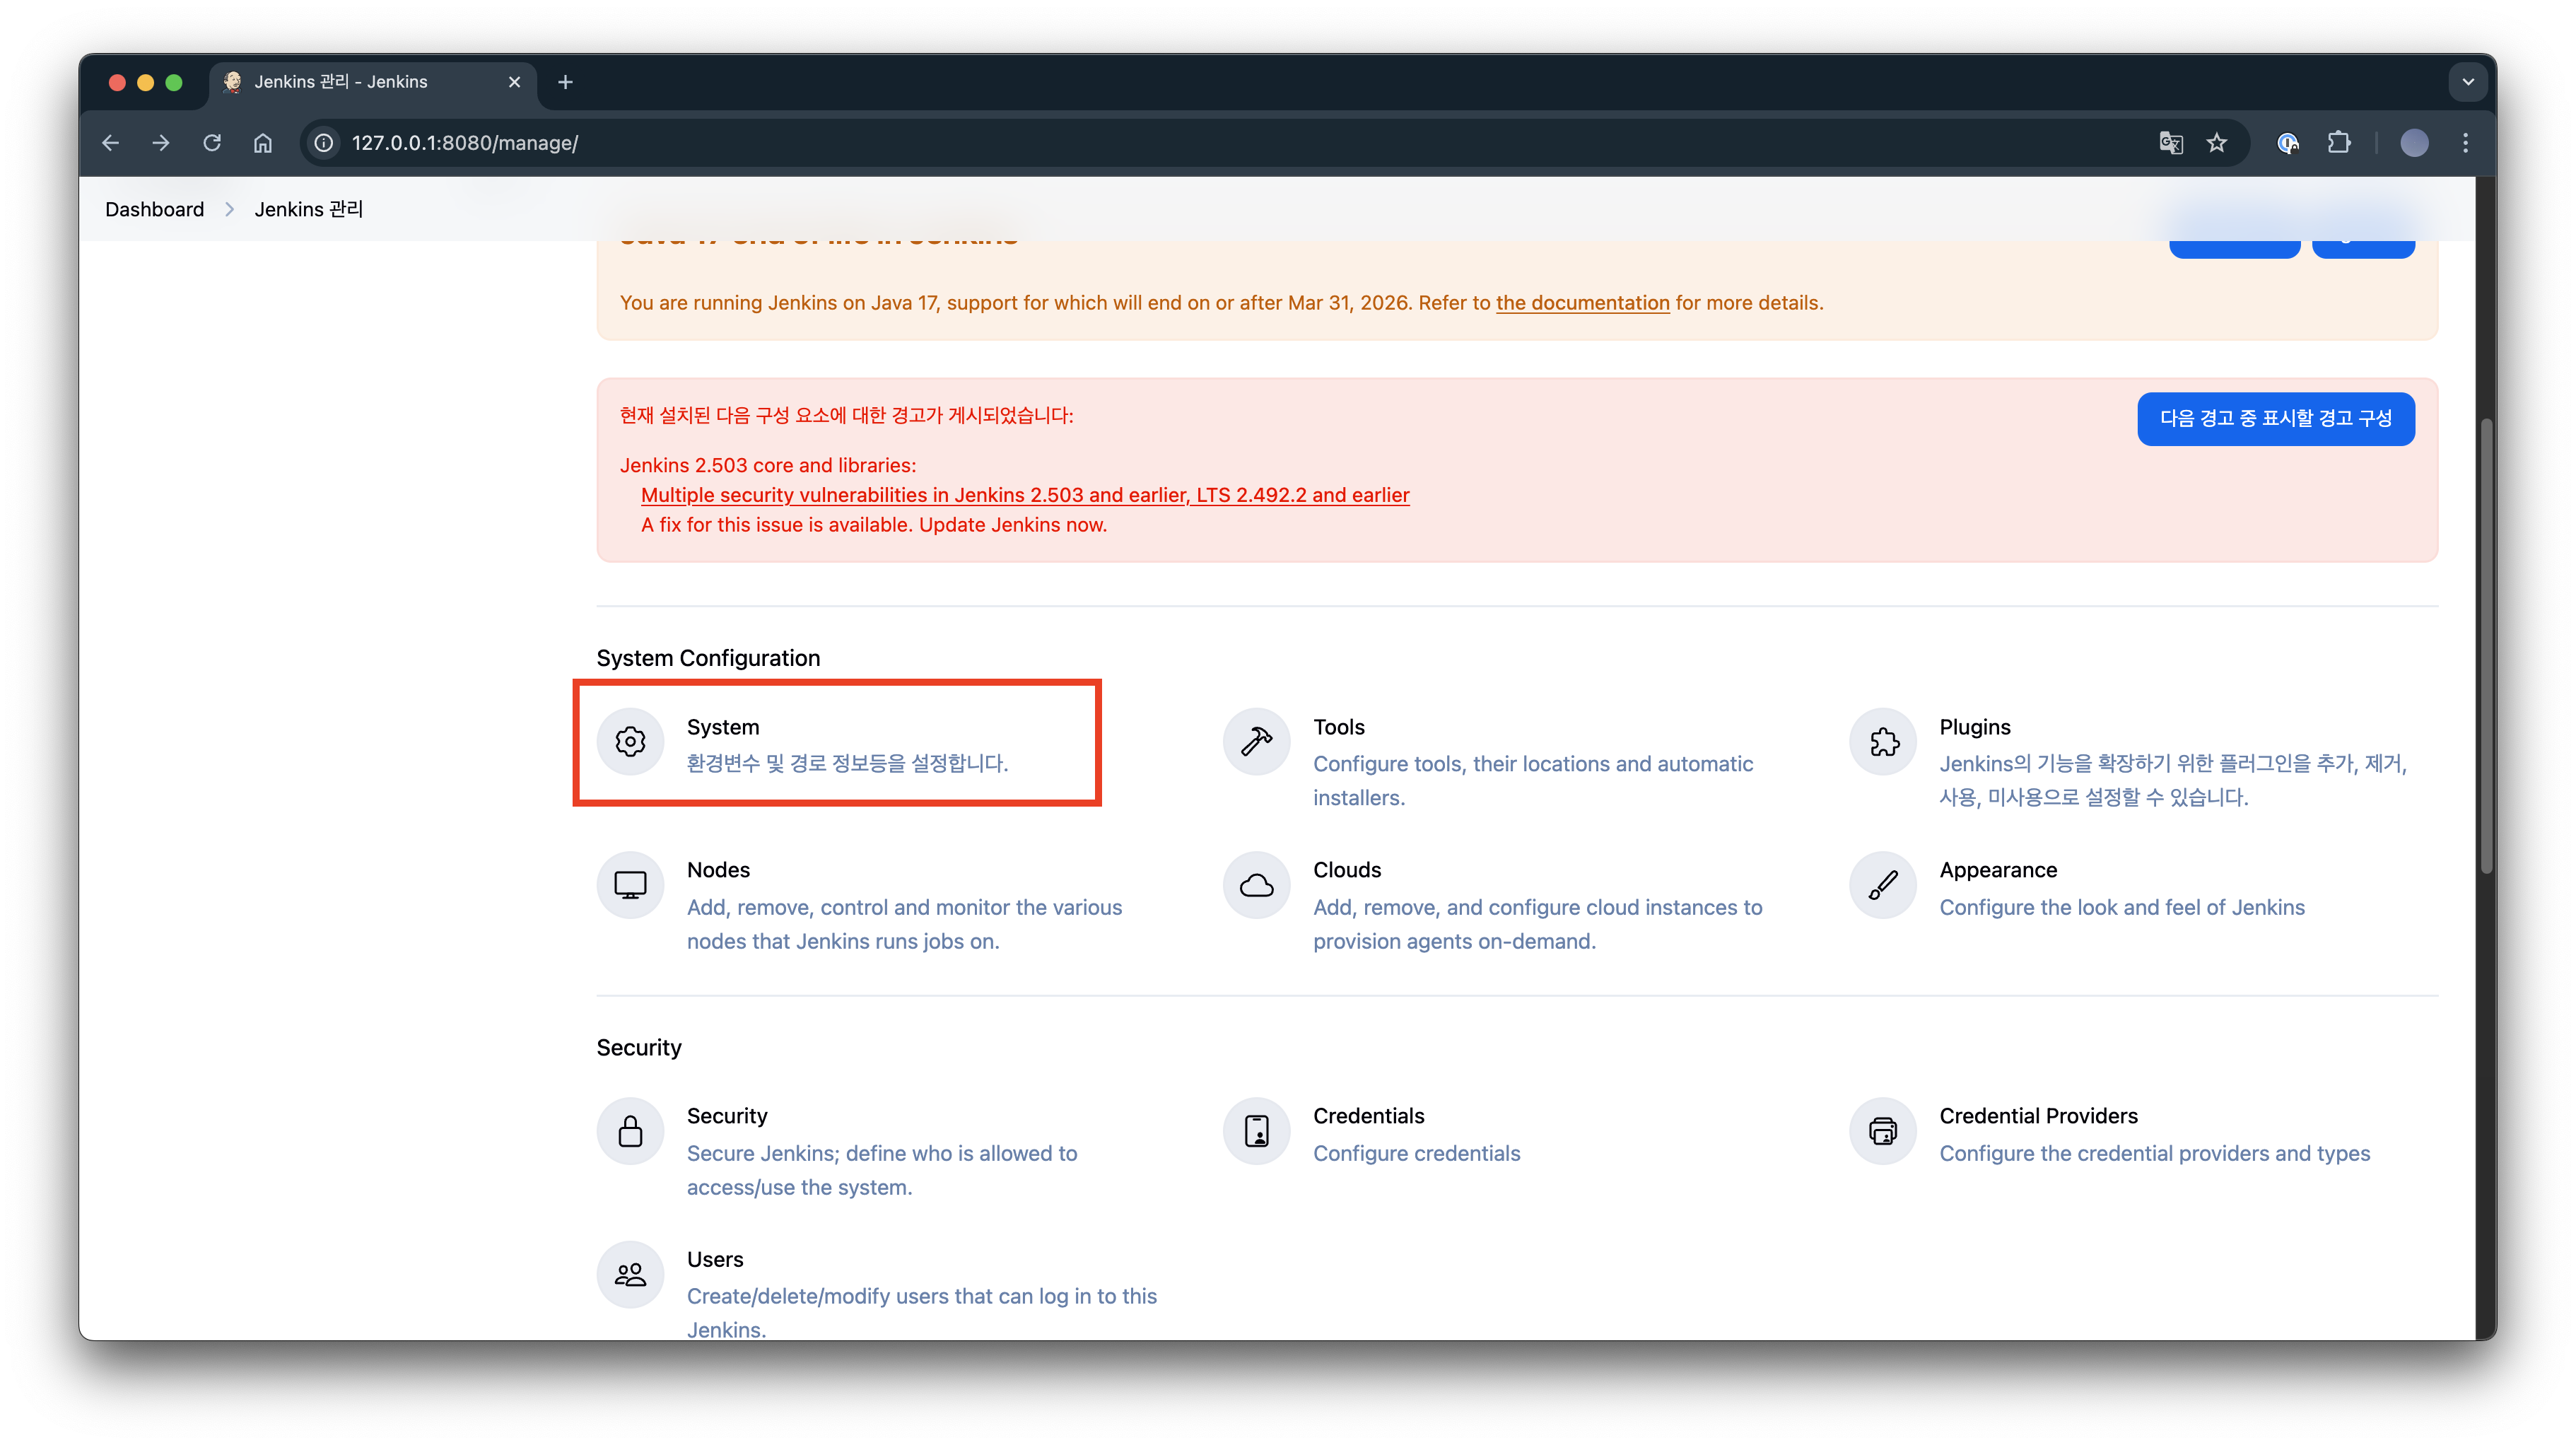Open the Clouds cloud icon
This screenshot has width=2576, height=1445.
(1256, 885)
